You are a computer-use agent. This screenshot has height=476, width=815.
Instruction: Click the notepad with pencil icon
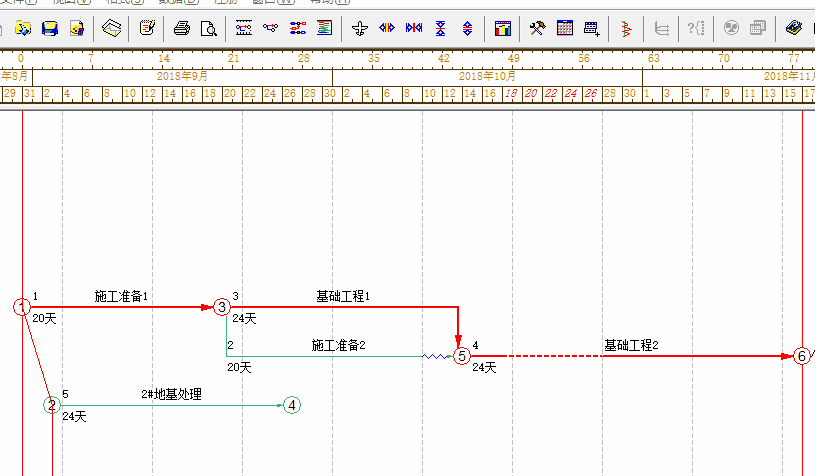click(147, 28)
